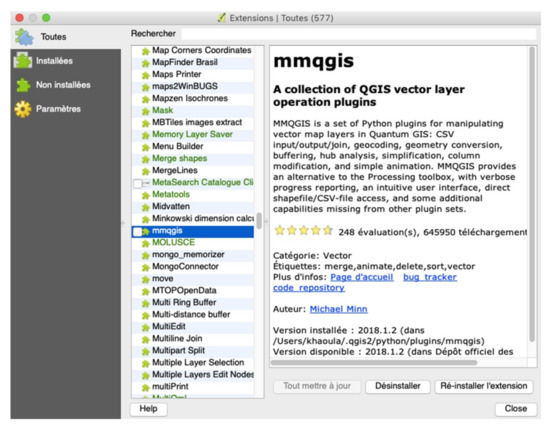Rate mmqgis with the first star
The width and height of the screenshot is (550, 426).
(x=280, y=231)
